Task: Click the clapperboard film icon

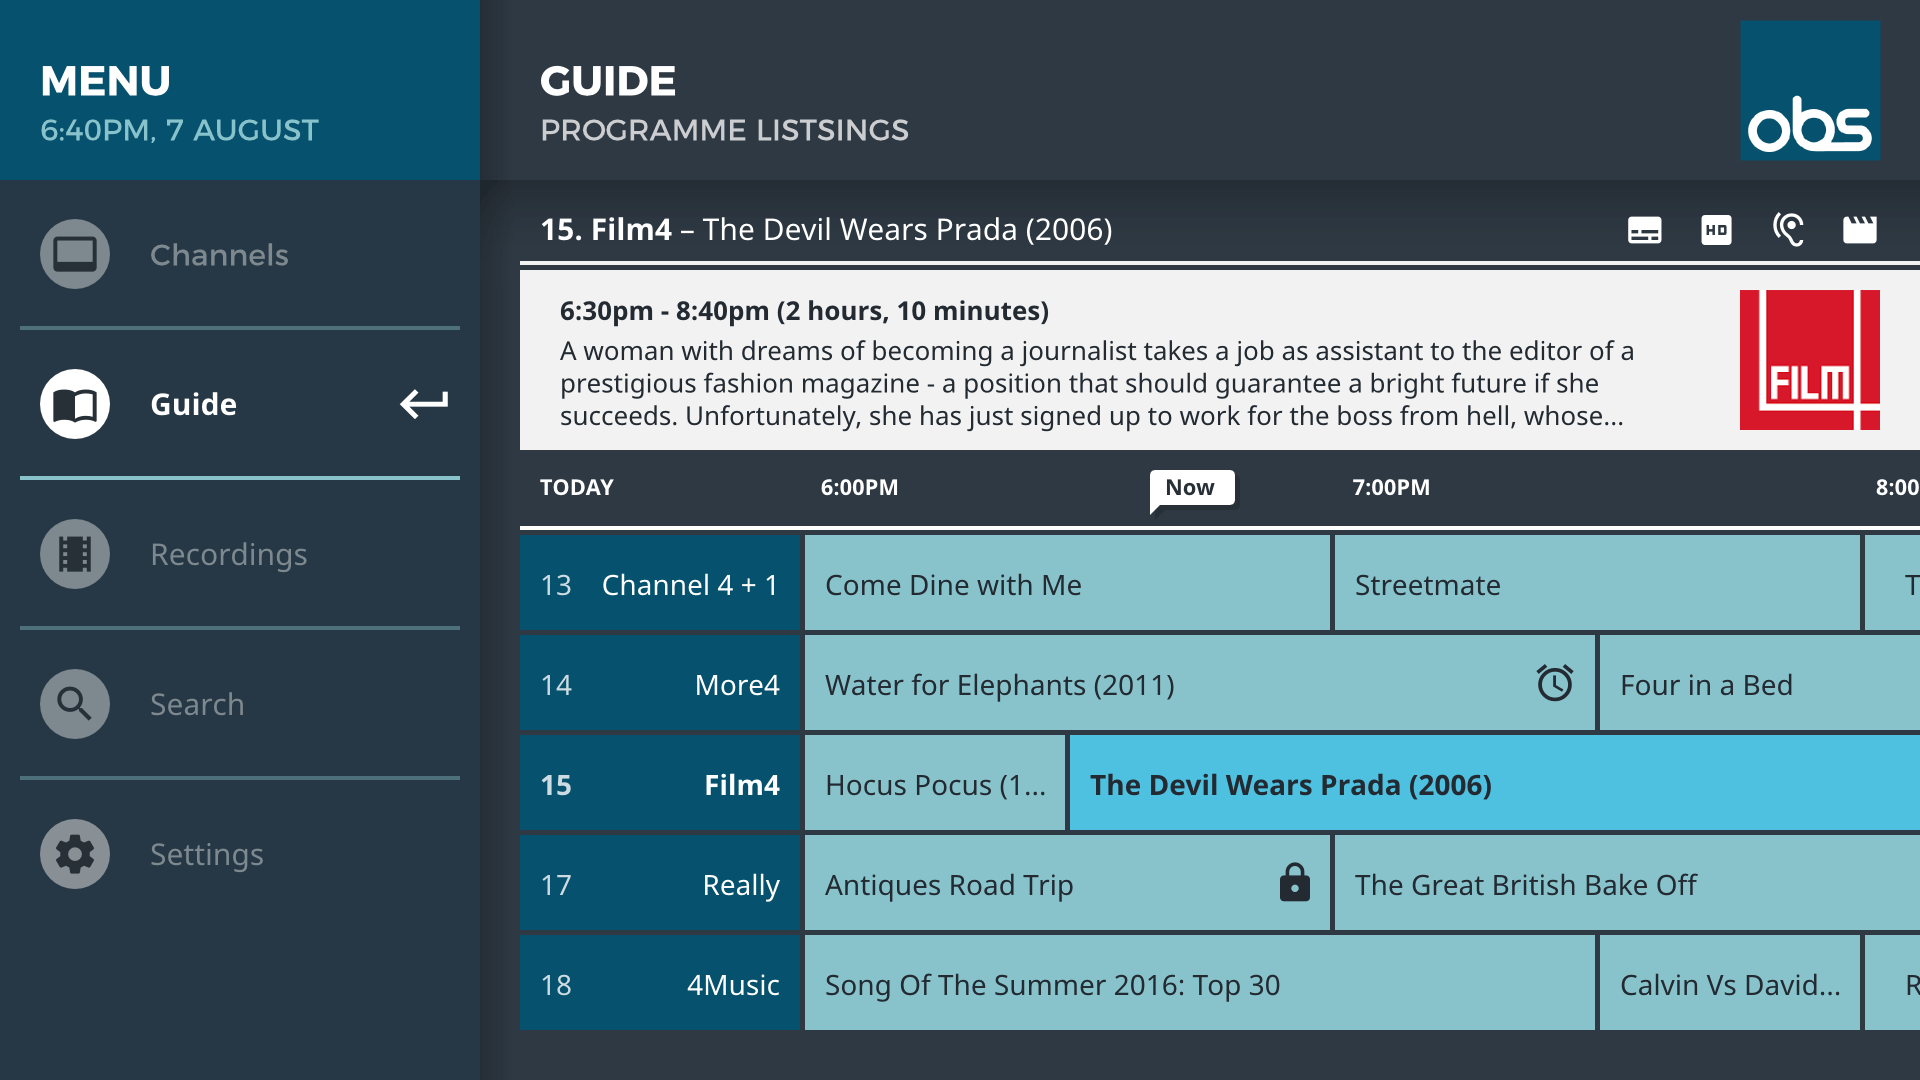Action: point(1860,230)
